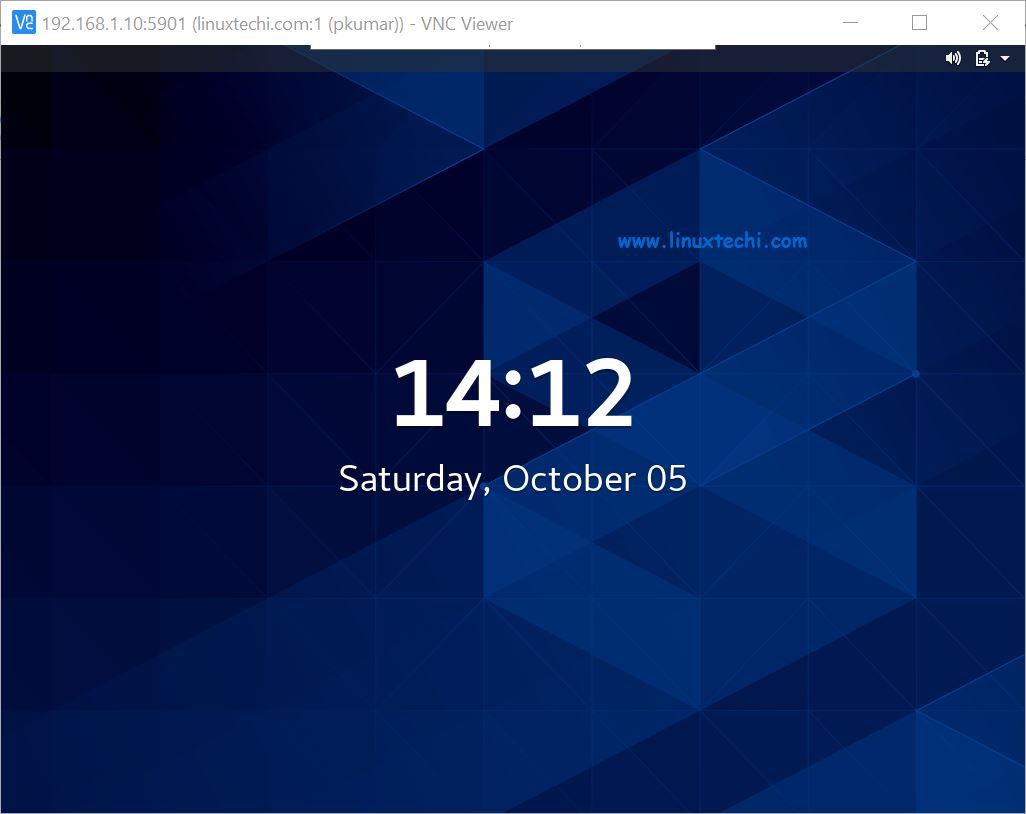Toggle mute from the lock screen status area
The width and height of the screenshot is (1026, 814).
[x=953, y=58]
